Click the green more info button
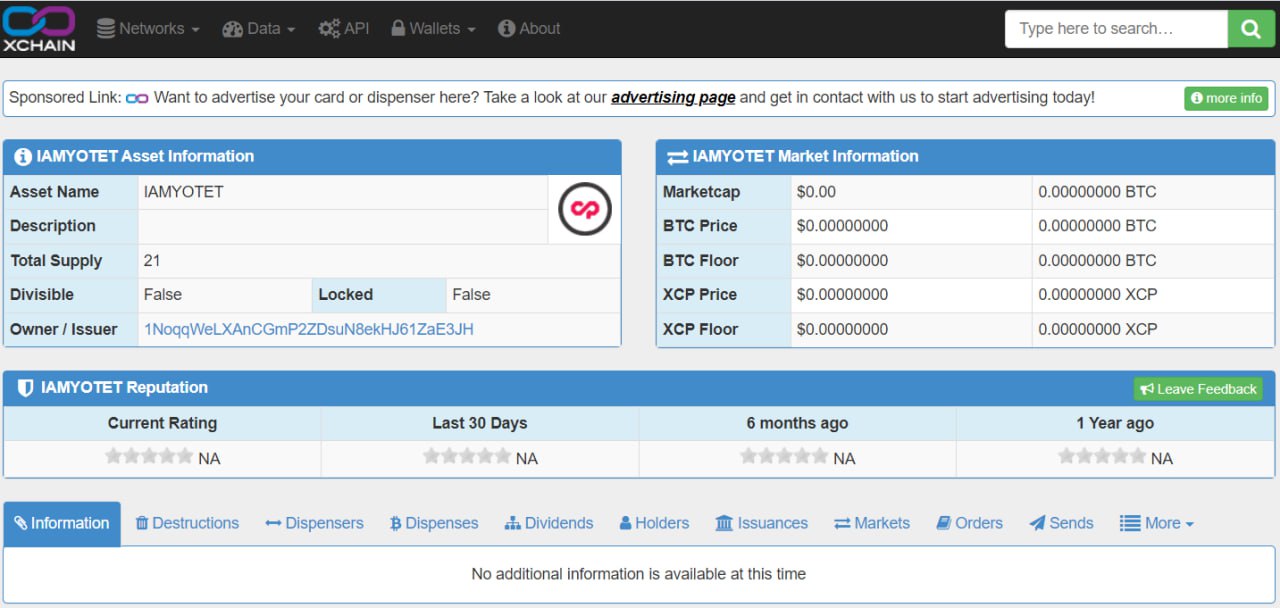 1226,98
